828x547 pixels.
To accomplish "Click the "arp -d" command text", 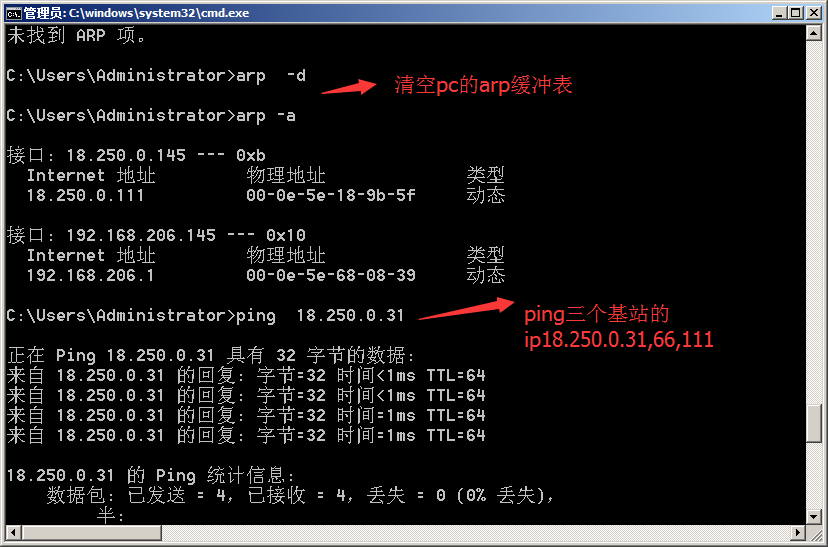I will 265,75.
